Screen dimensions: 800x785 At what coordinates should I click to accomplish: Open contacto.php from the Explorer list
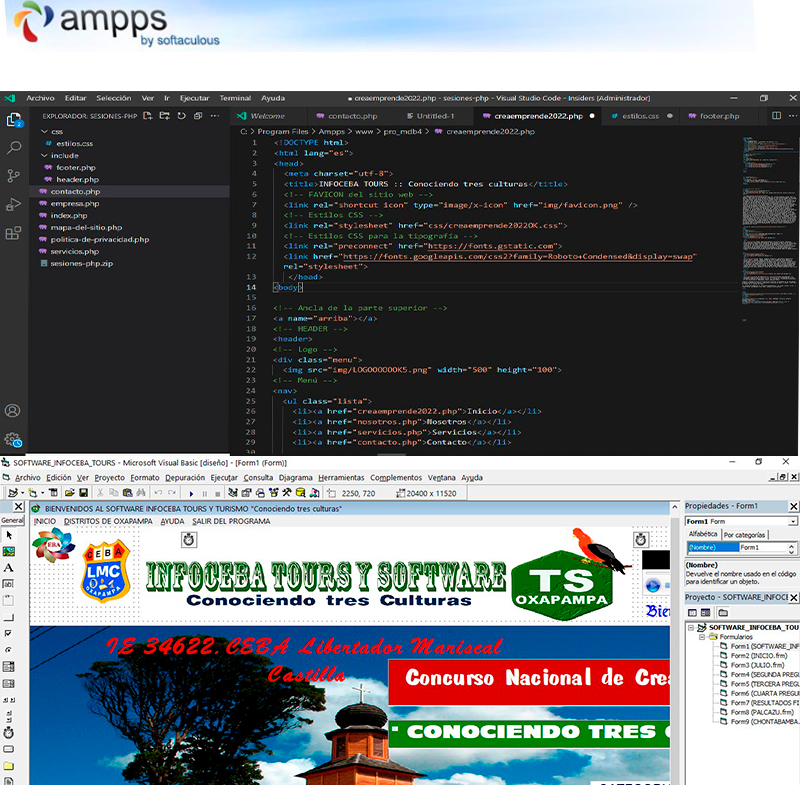tap(75, 191)
